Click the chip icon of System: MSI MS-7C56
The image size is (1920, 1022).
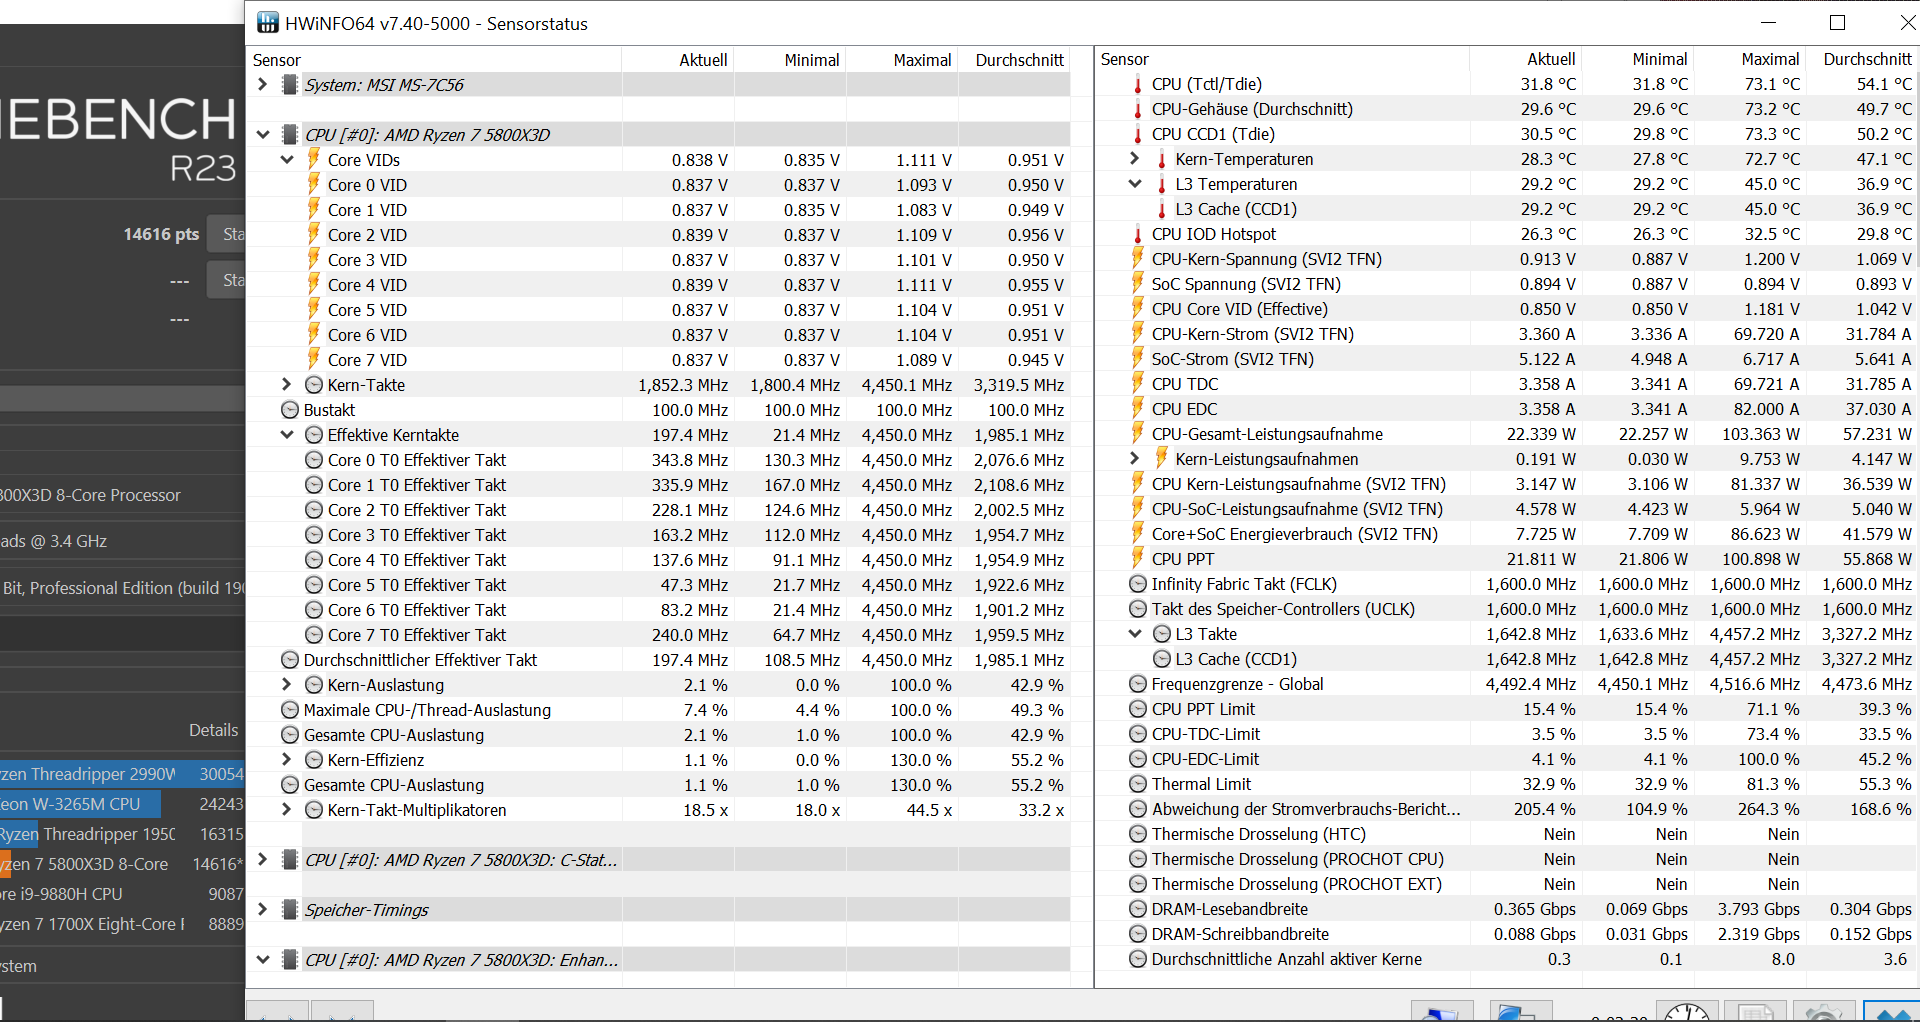[290, 85]
